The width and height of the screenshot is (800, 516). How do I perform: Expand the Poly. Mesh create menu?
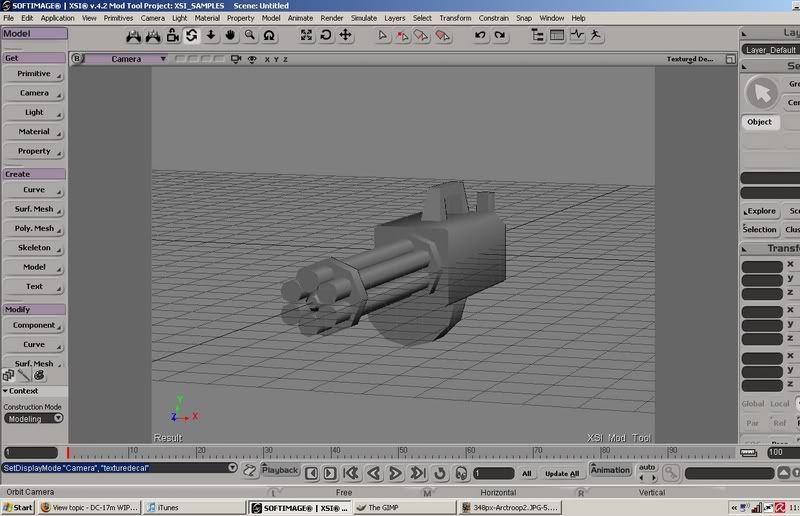pyautogui.click(x=34, y=229)
